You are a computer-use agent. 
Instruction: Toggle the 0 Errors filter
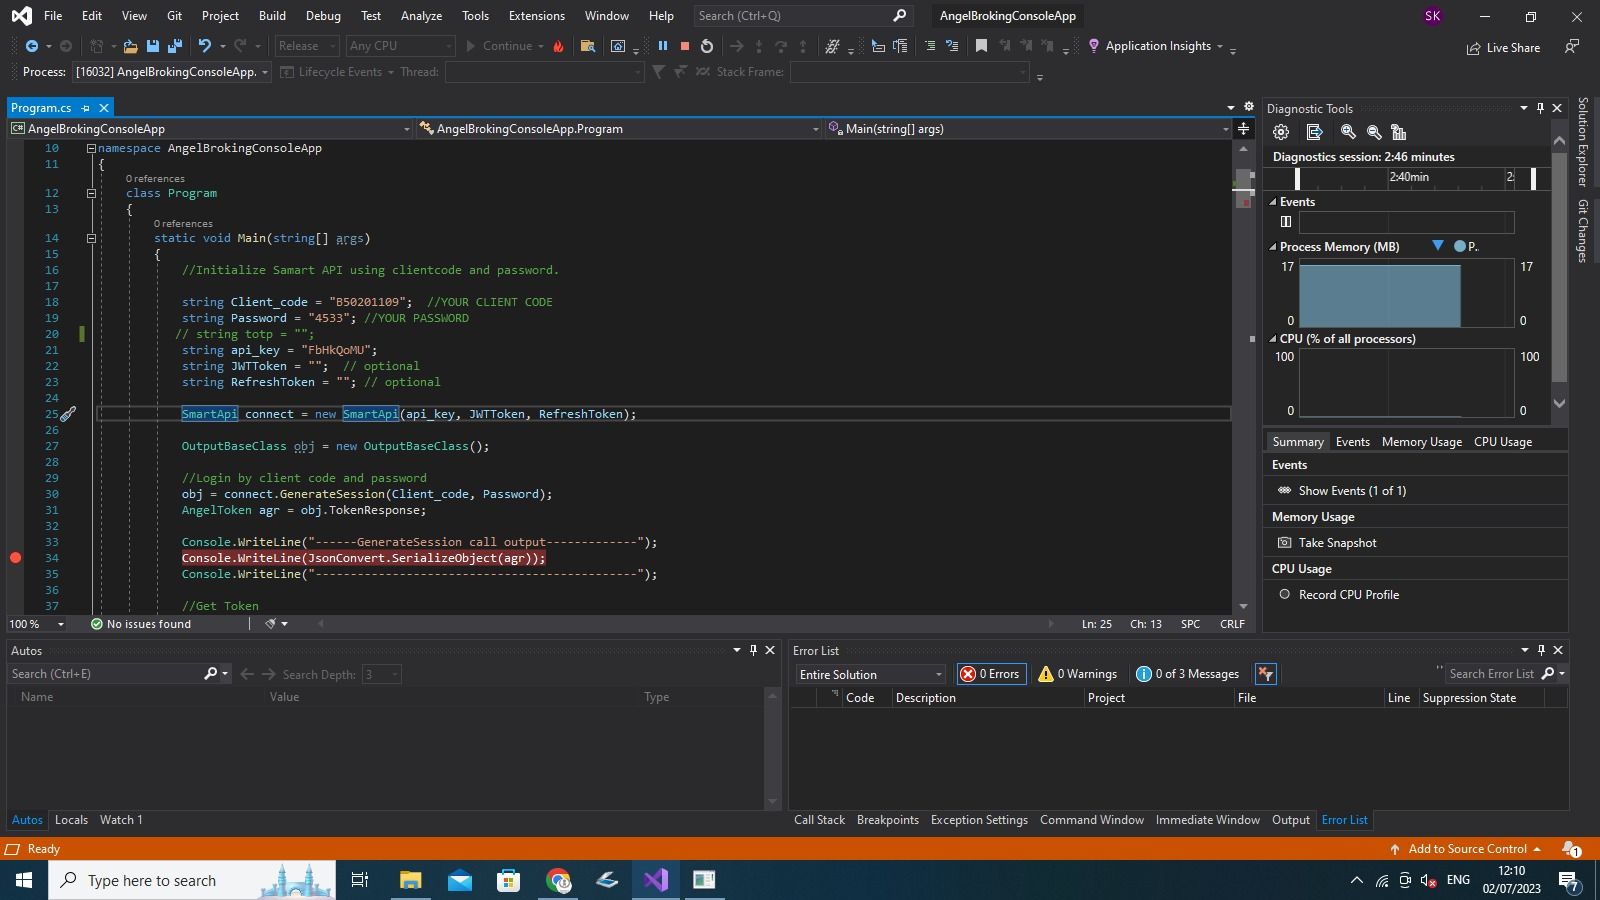[990, 674]
